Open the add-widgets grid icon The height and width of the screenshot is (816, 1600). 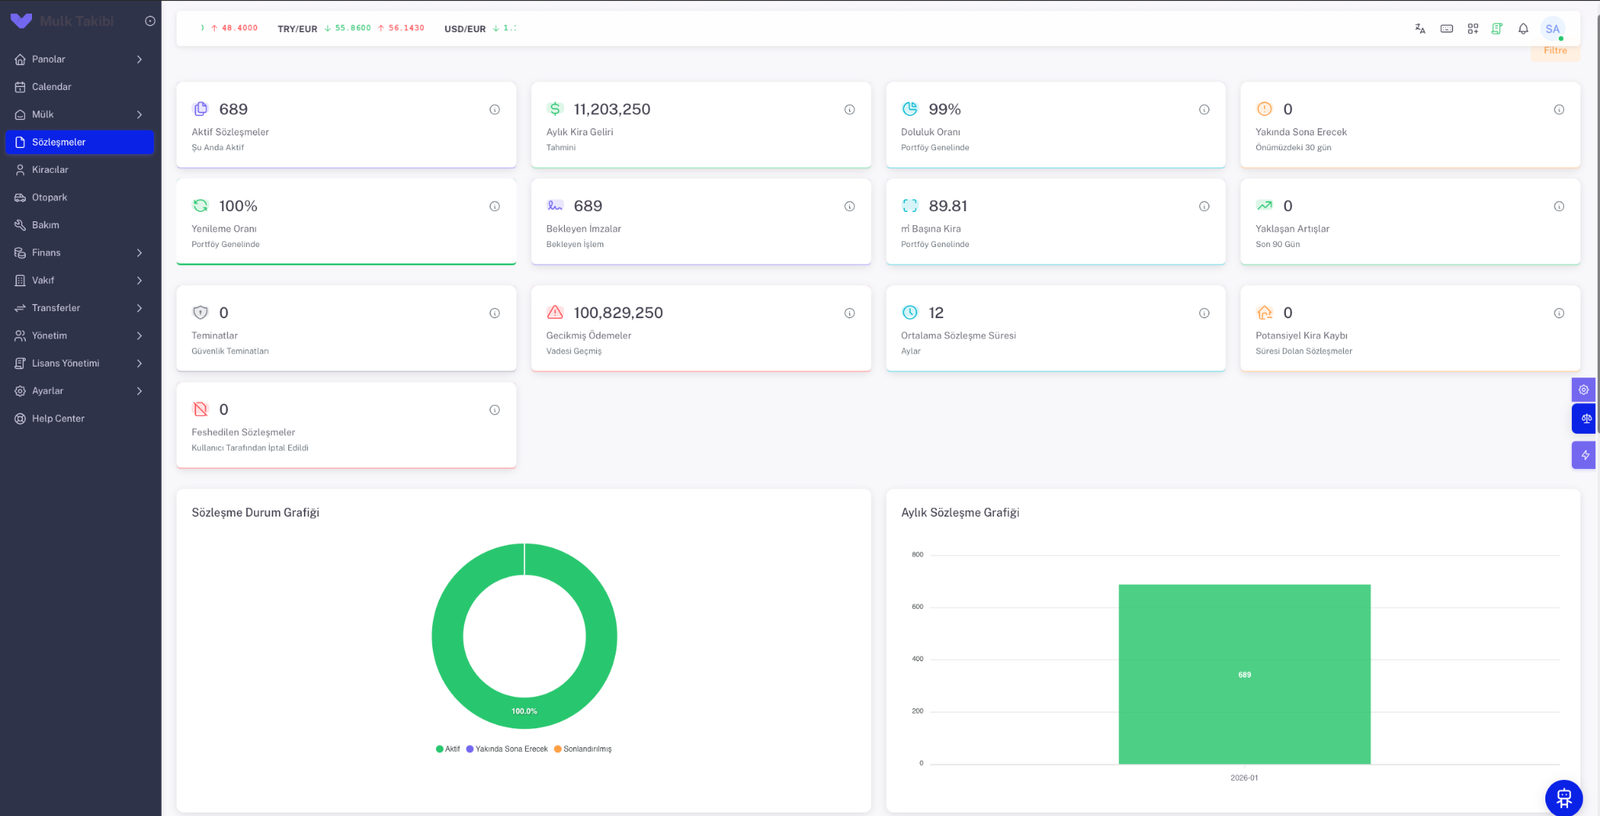coord(1472,29)
